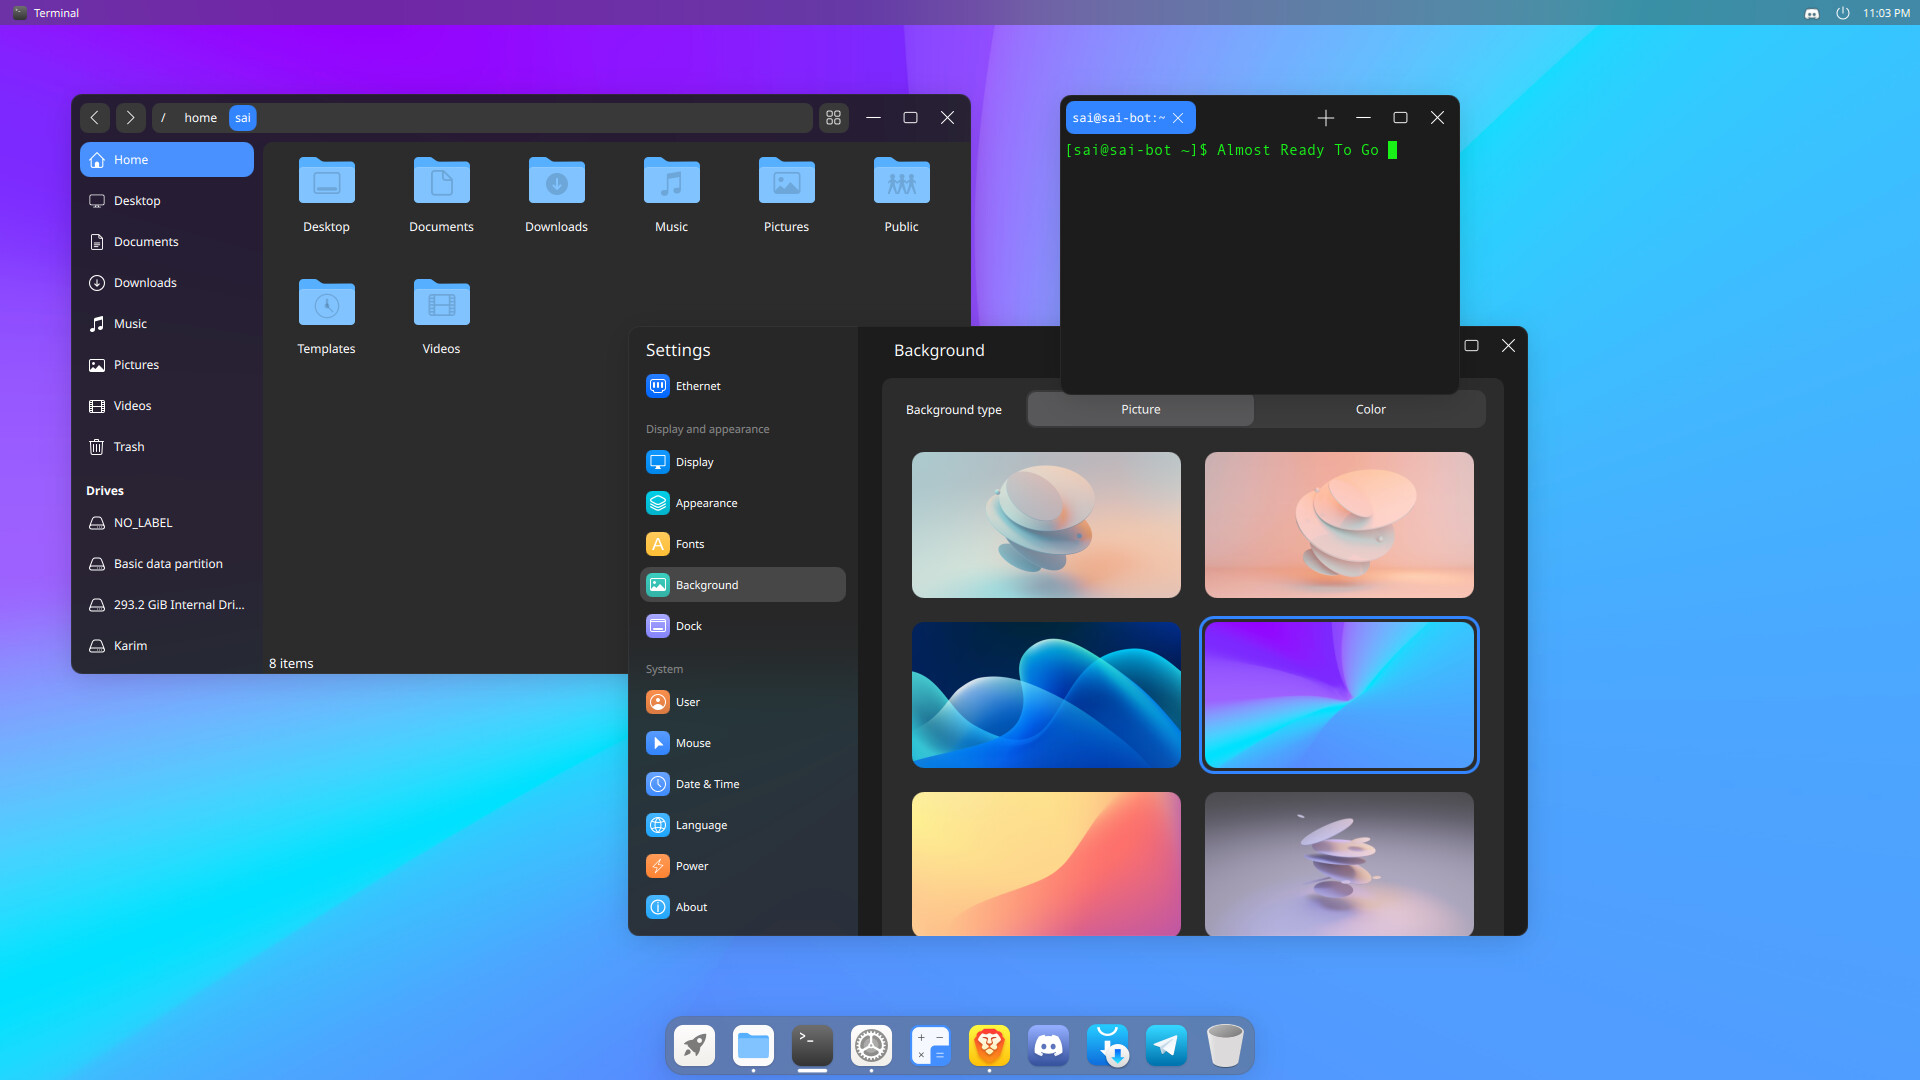This screenshot has height=1080, width=1920.
Task: Open the power menu in top bar
Action: (x=1842, y=13)
